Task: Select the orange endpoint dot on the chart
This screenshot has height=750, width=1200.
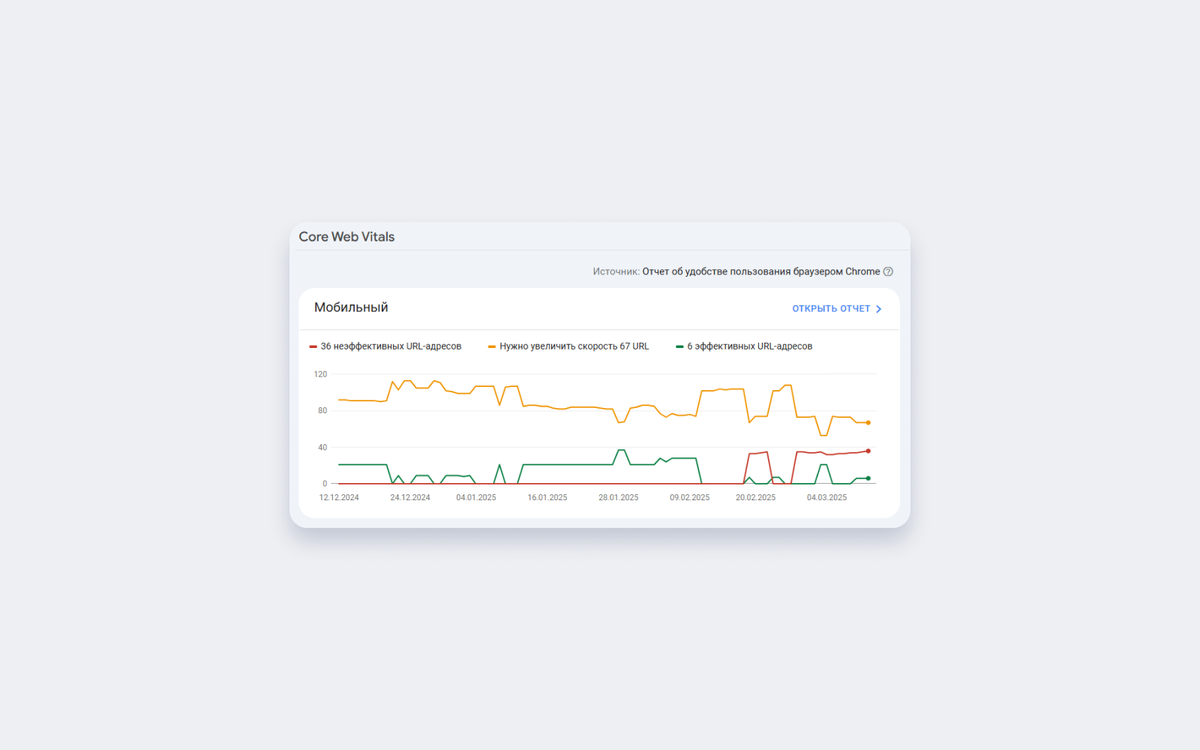Action: tap(868, 423)
